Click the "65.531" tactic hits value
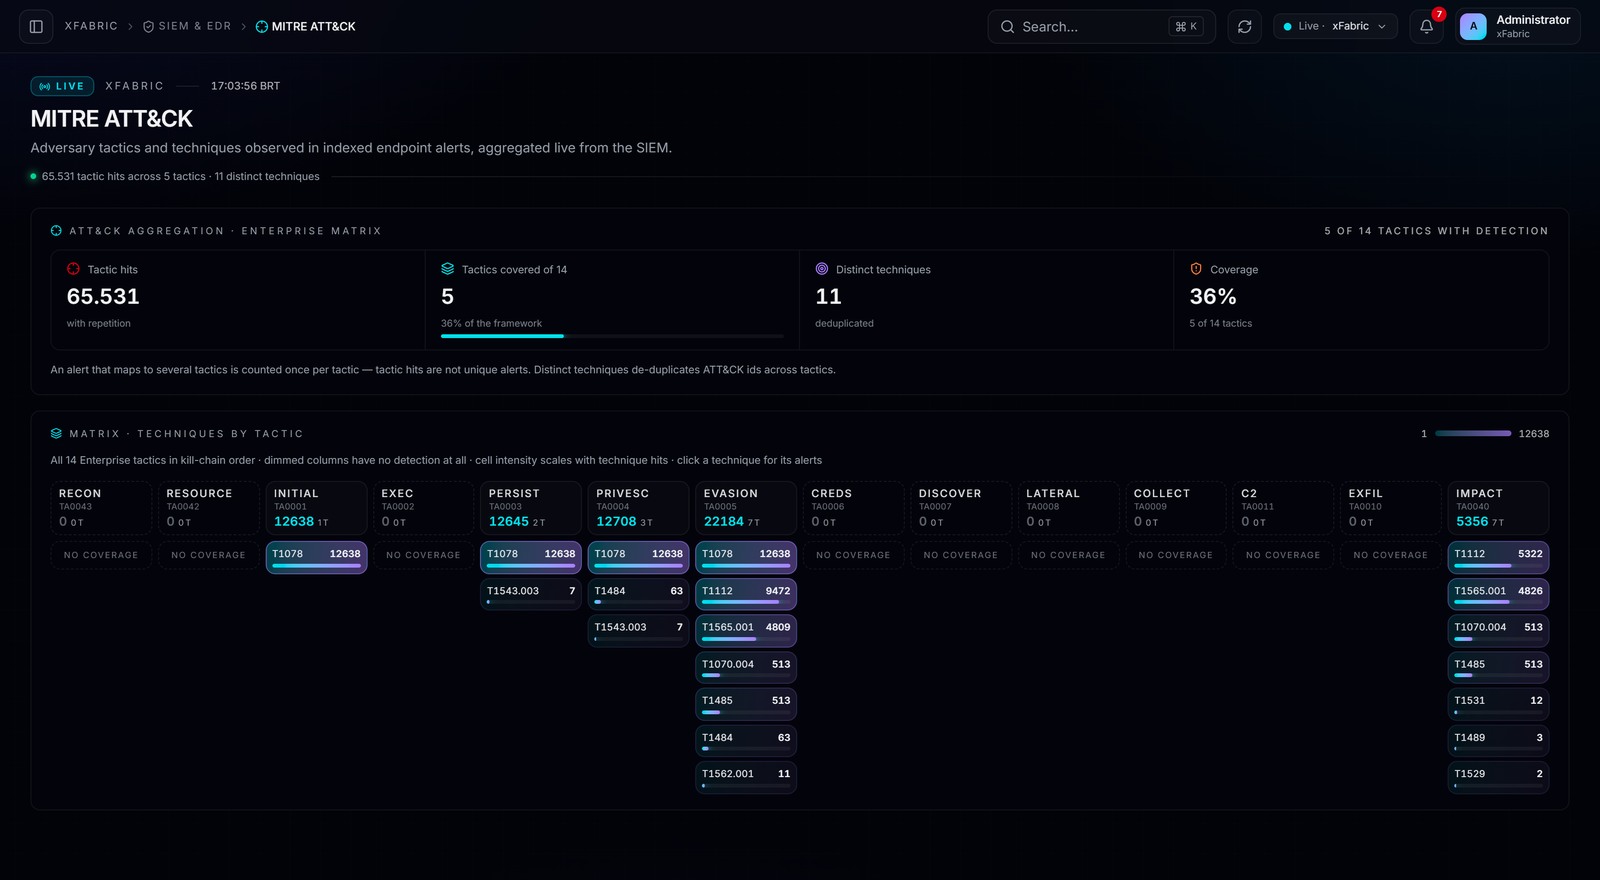The width and height of the screenshot is (1600, 880). [103, 297]
